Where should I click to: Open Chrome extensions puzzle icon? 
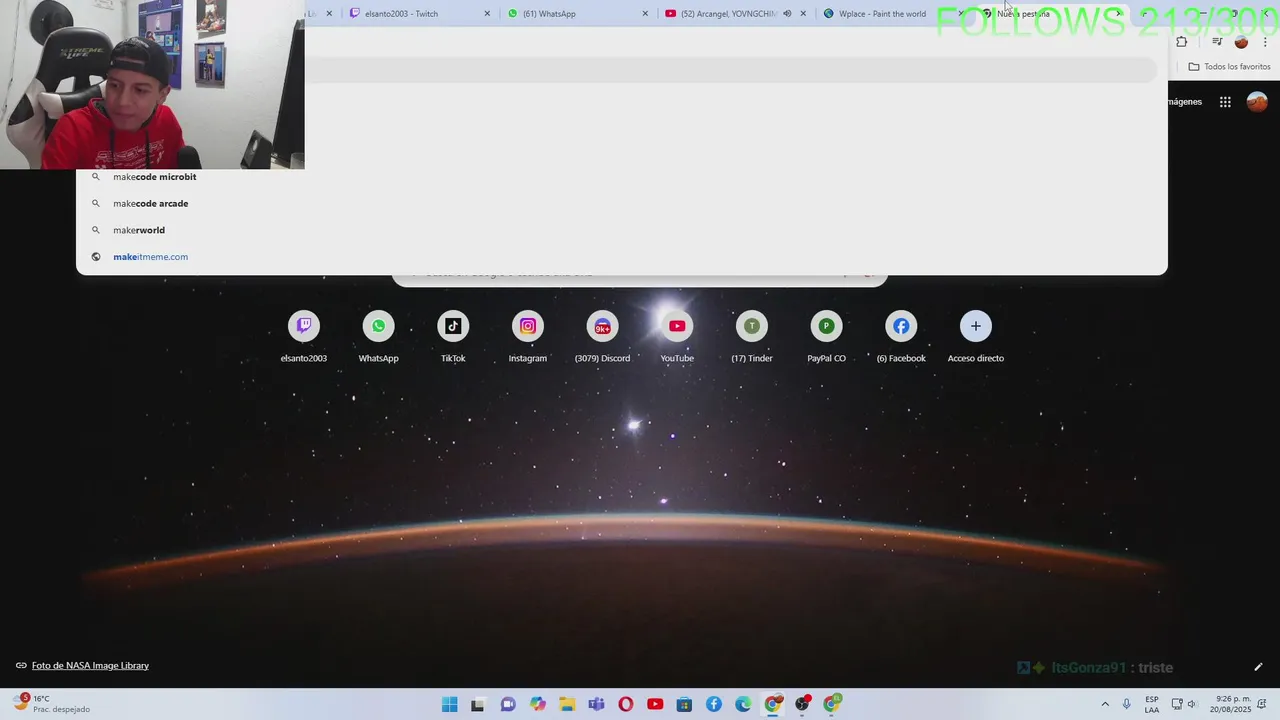click(x=1182, y=41)
